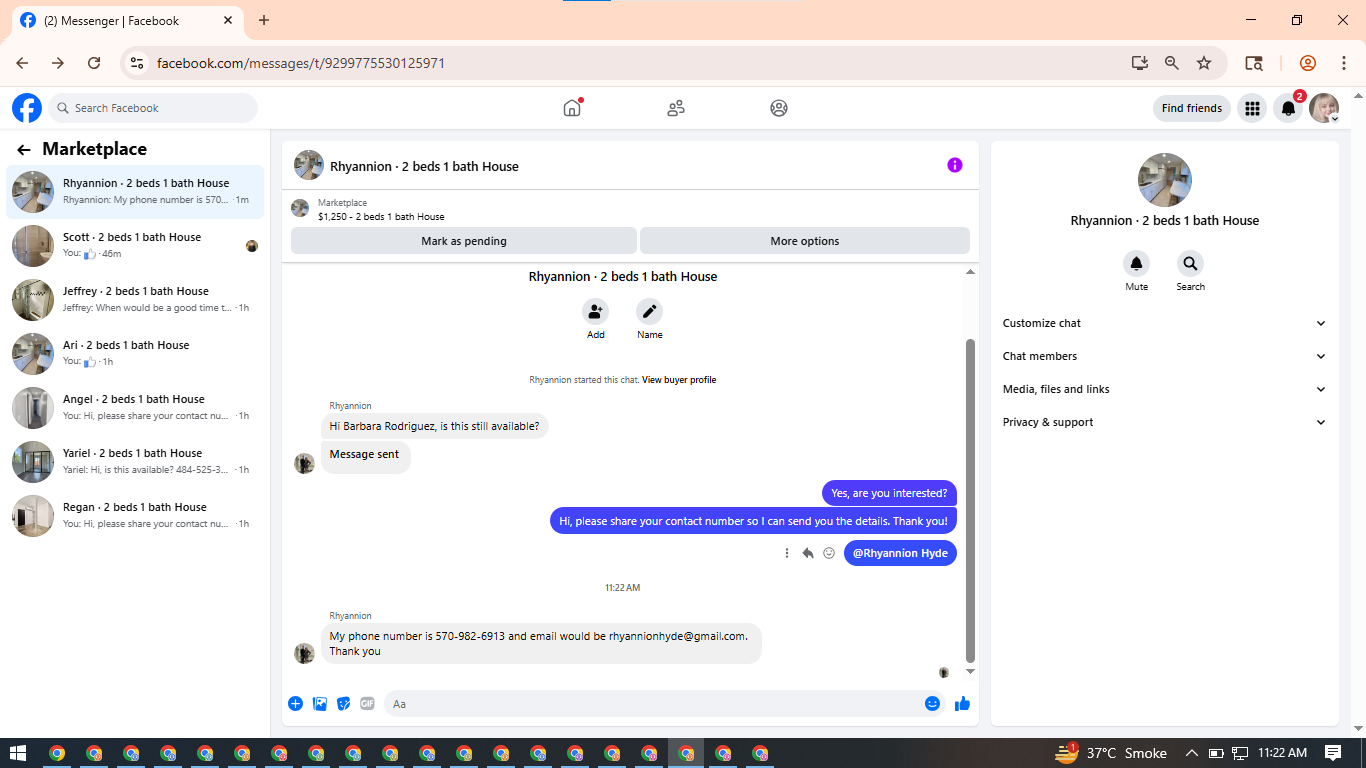Open account menu from profile picture

1324,108
